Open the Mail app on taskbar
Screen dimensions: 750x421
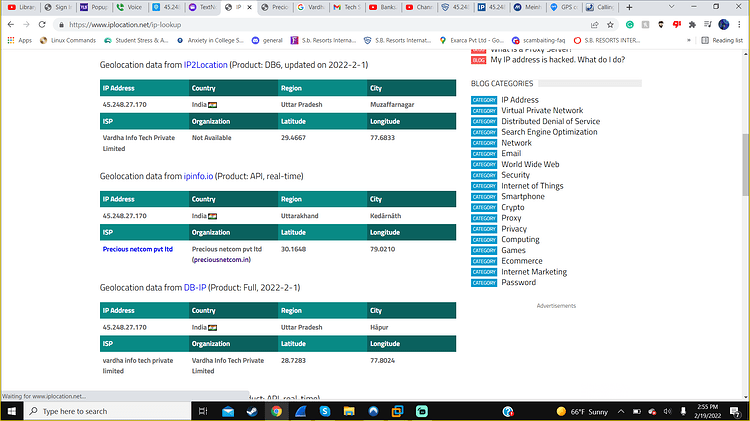[x=228, y=411]
